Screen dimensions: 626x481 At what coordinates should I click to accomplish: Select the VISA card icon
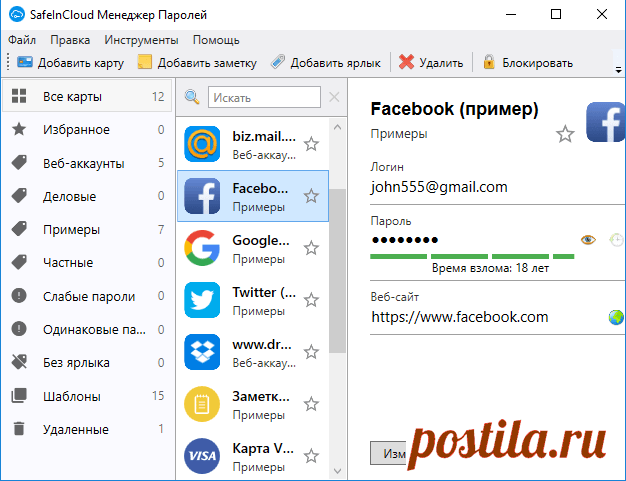tap(202, 456)
